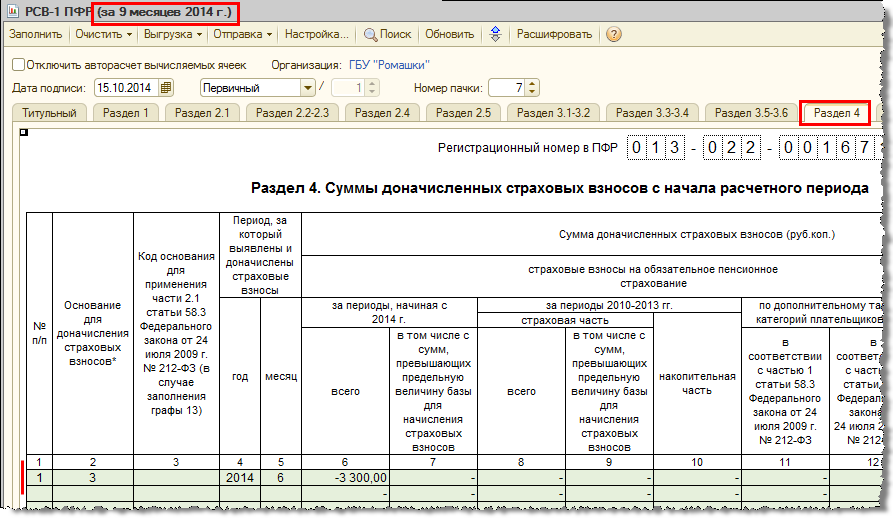Click the magnifier Поиск search icon
The height and width of the screenshot is (518, 893).
coord(370,35)
